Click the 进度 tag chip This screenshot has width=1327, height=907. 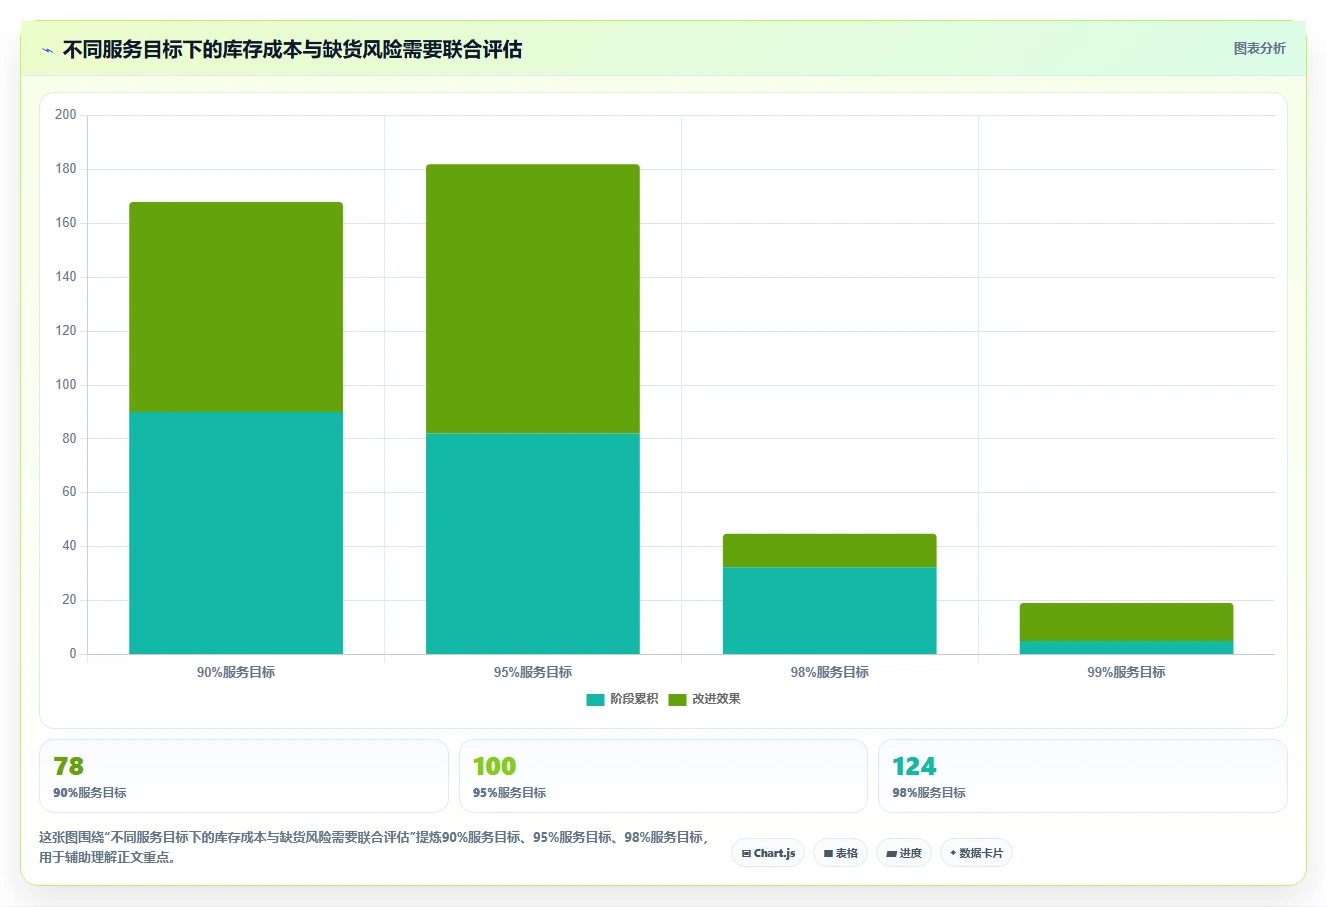click(x=904, y=853)
